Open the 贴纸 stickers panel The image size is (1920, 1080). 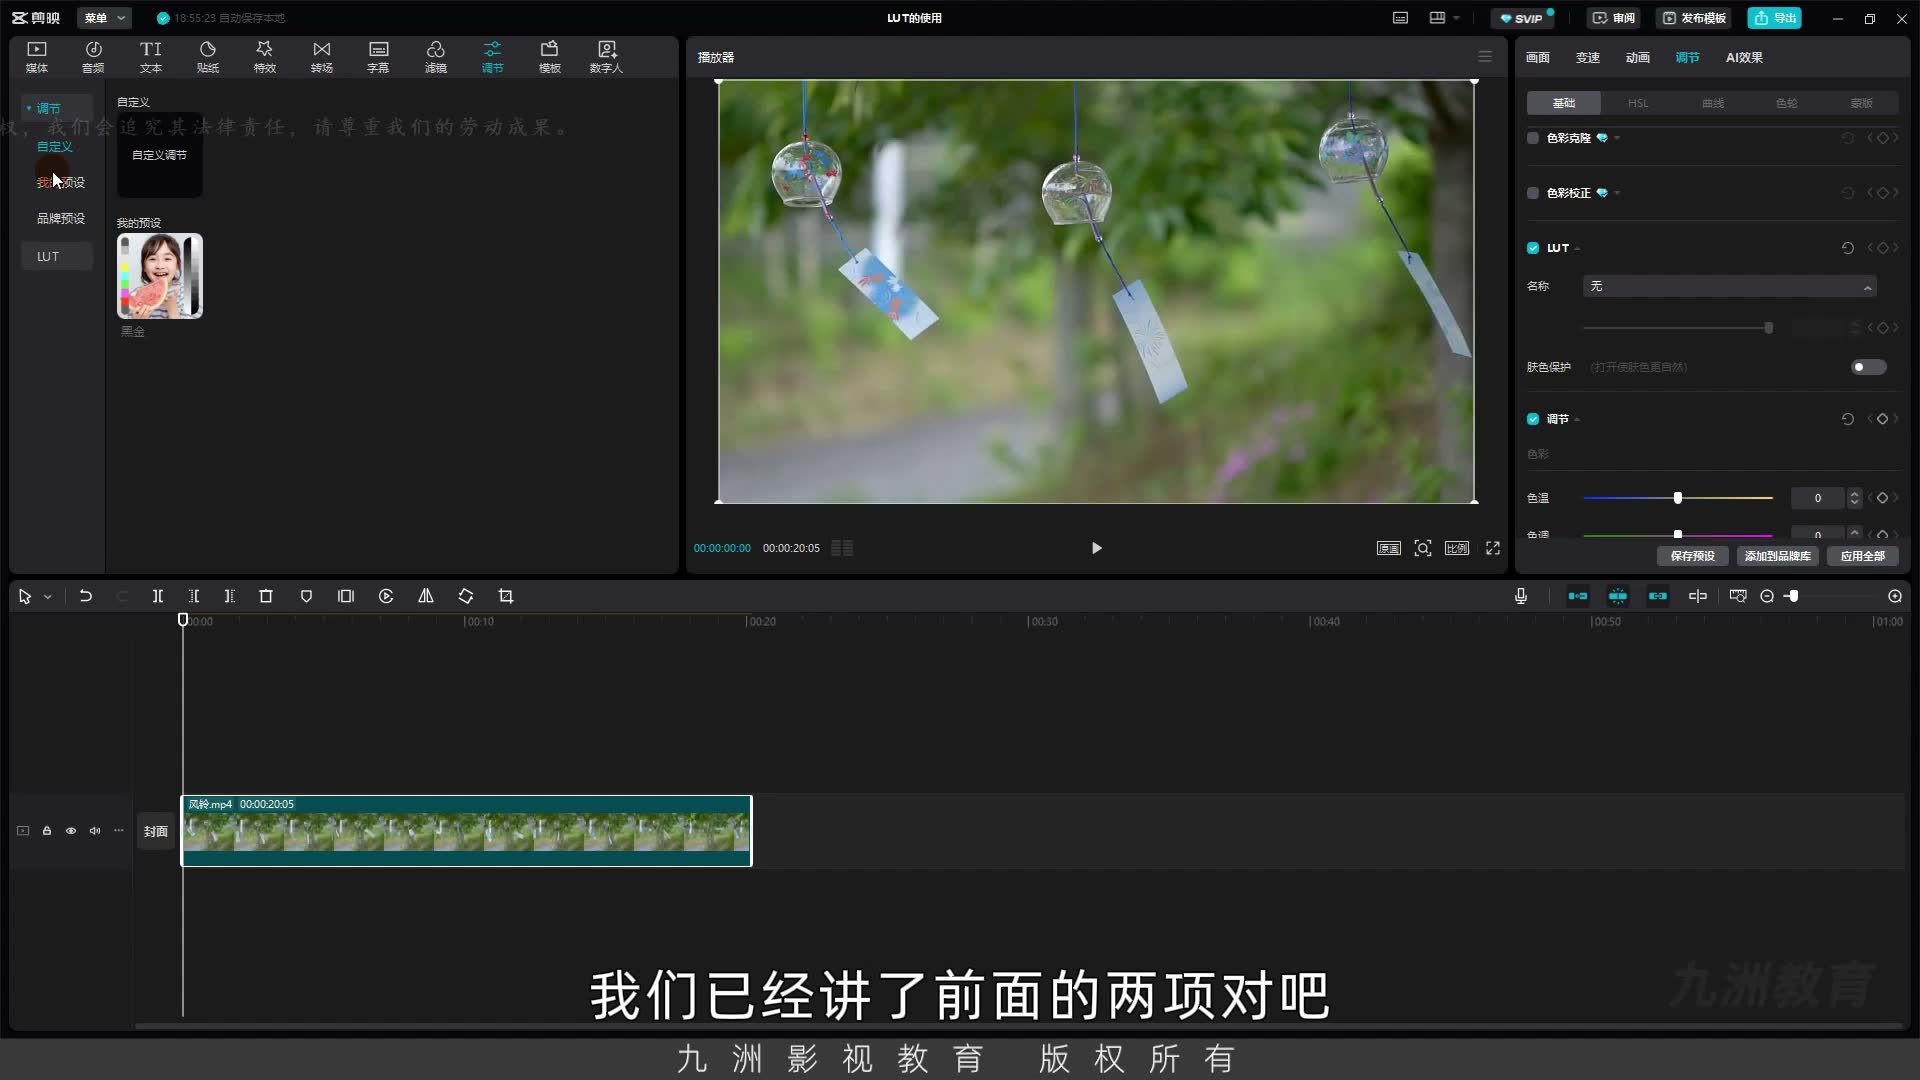pyautogui.click(x=208, y=57)
